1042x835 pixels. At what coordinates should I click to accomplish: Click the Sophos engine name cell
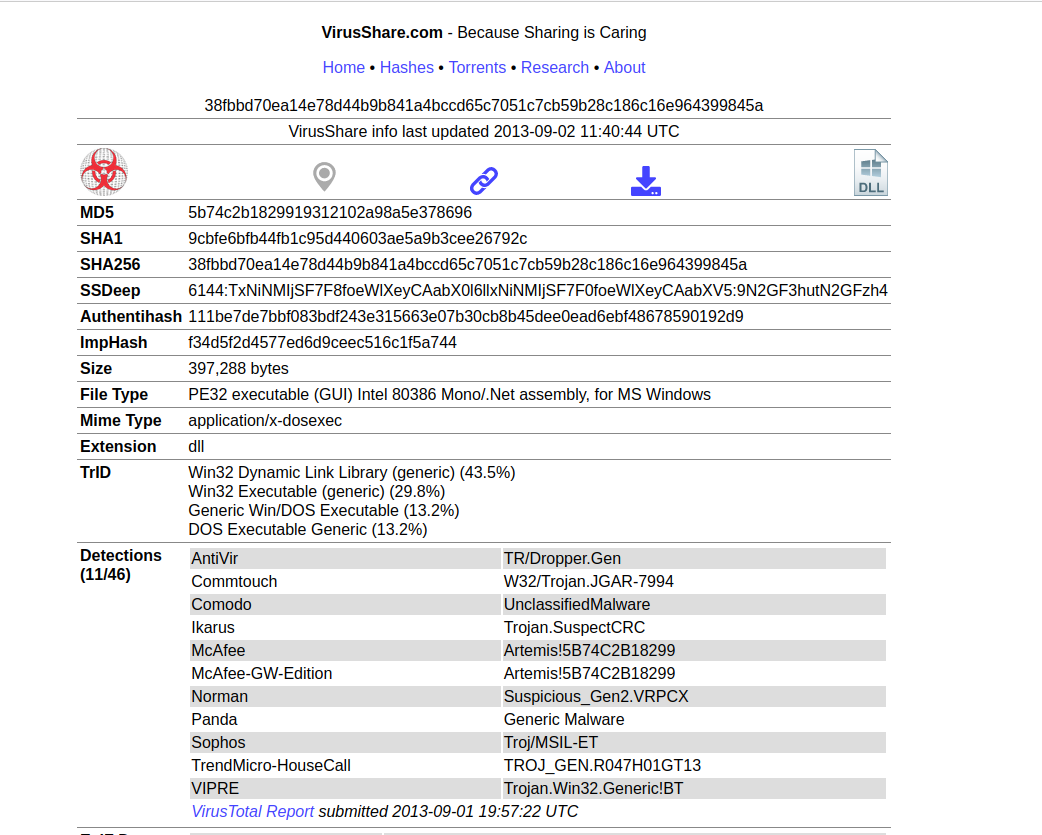click(x=345, y=743)
